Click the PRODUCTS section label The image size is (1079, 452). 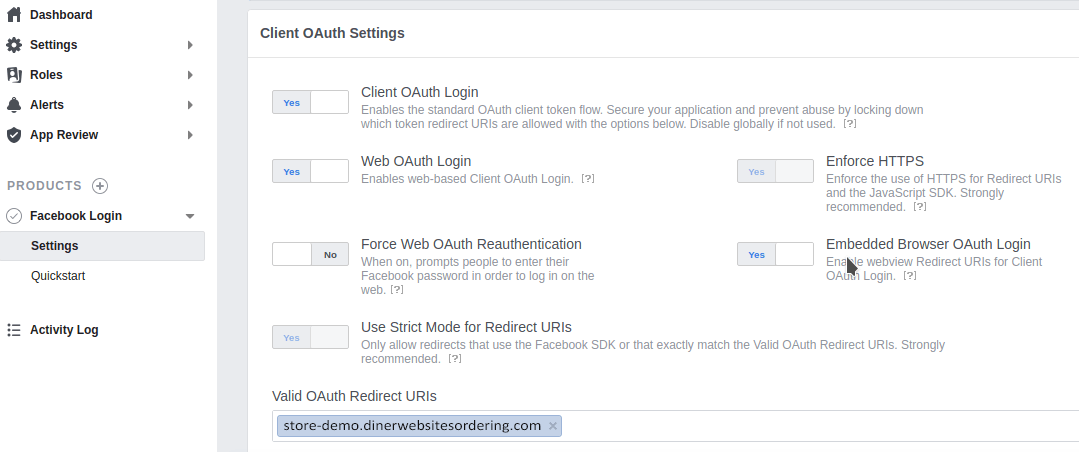[x=44, y=186]
